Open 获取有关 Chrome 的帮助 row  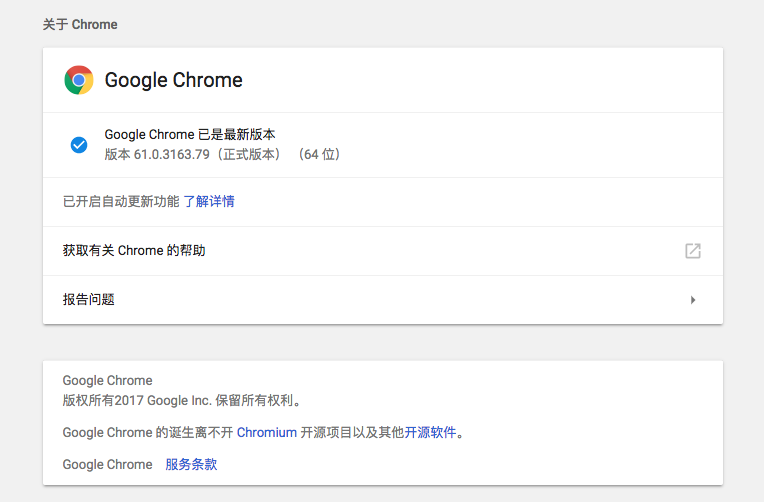[x=383, y=251]
